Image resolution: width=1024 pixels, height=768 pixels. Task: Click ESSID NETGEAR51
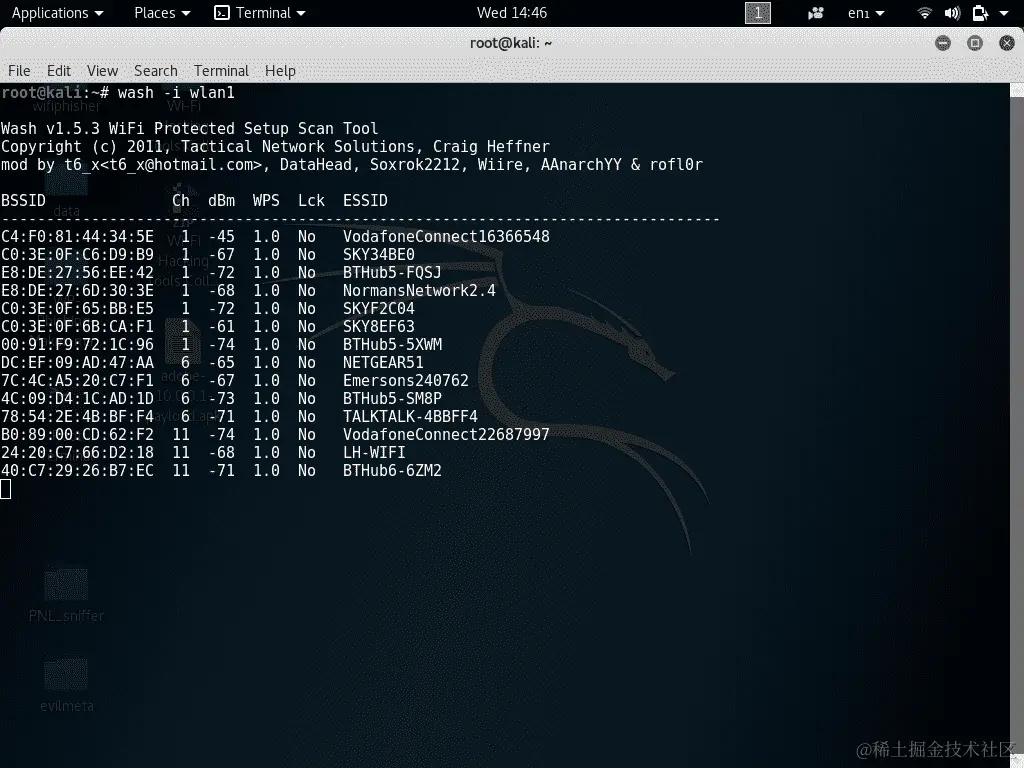[383, 362]
